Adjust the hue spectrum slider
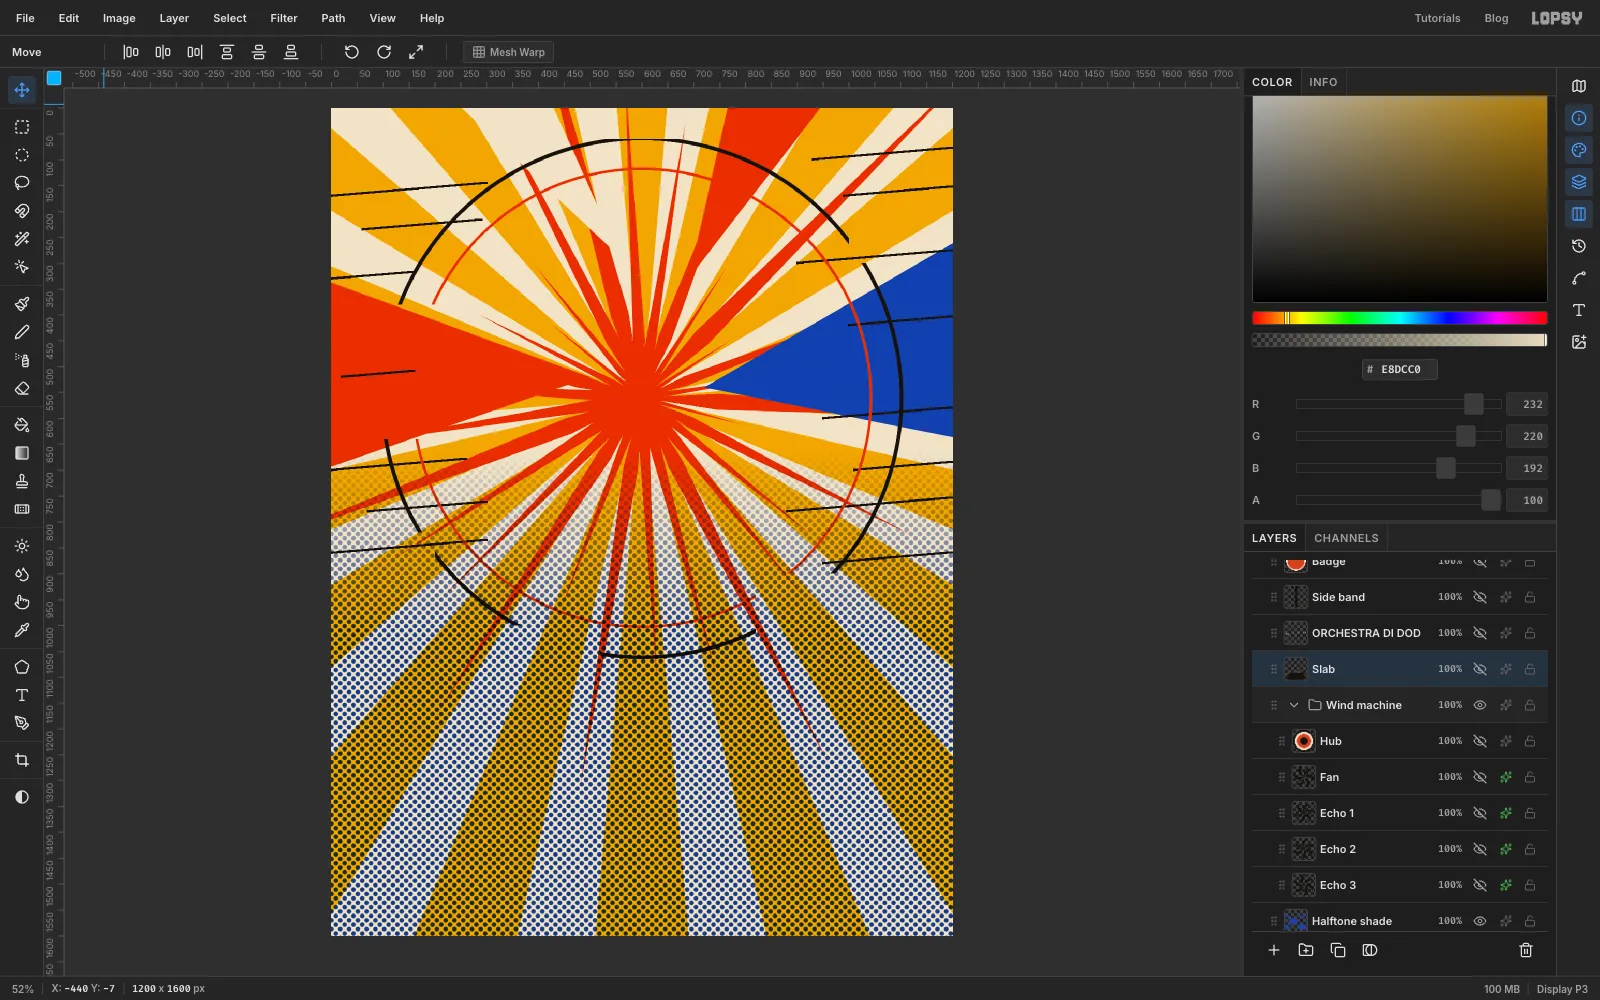 [x=1399, y=318]
